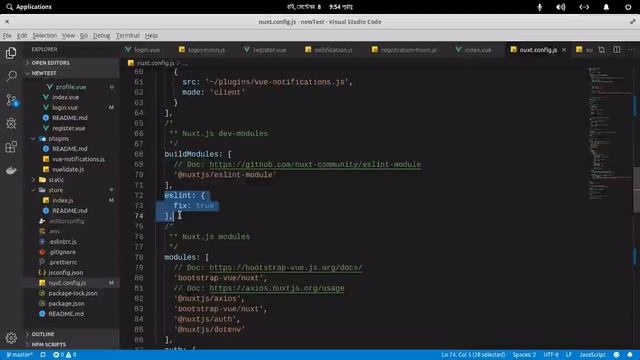
Task: Open editor More Actions ellipsis
Action: [631, 50]
